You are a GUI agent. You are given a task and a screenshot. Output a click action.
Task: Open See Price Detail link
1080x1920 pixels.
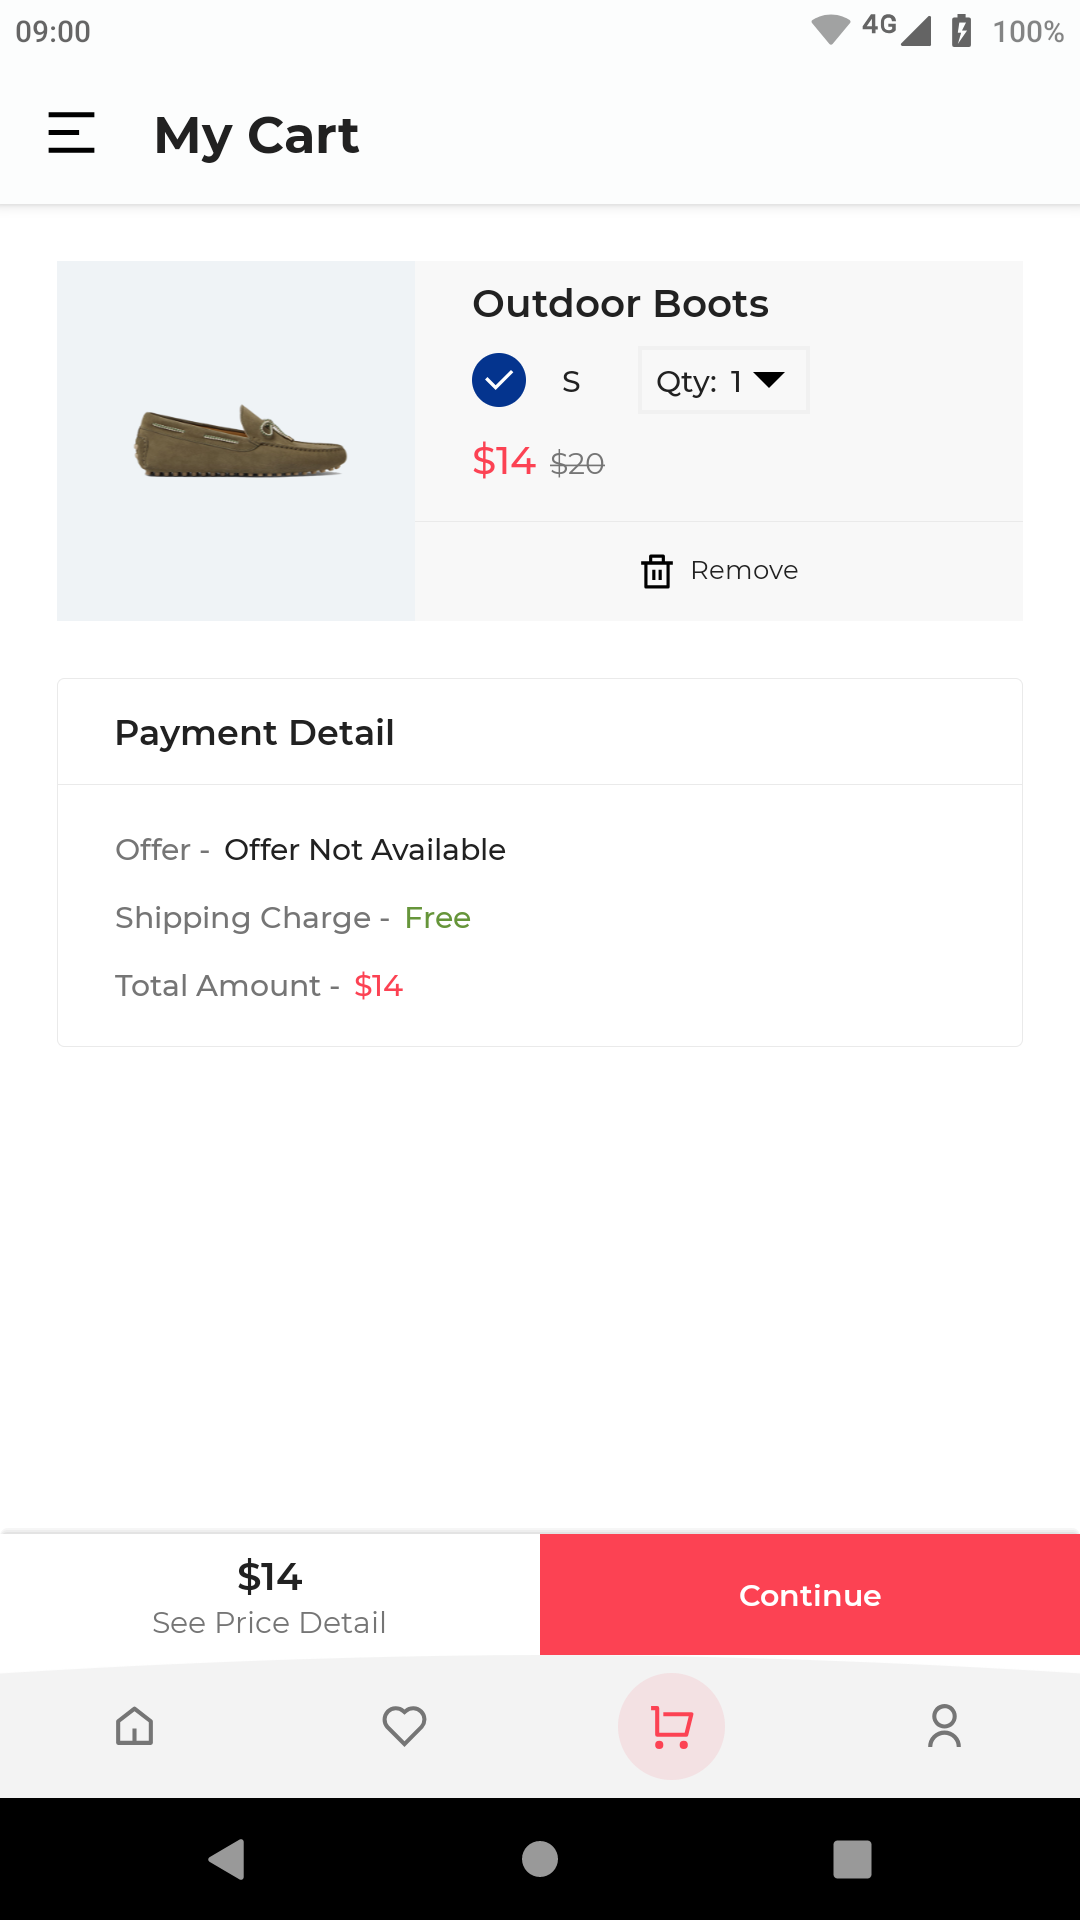click(x=269, y=1623)
